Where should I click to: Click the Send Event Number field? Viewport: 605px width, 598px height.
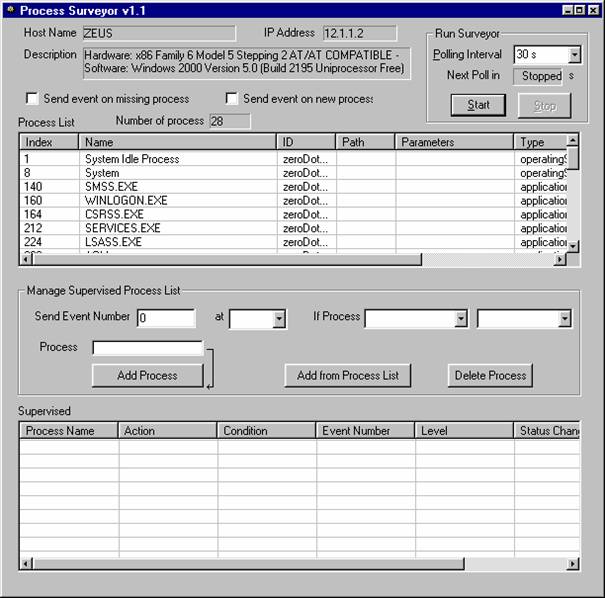point(166,318)
